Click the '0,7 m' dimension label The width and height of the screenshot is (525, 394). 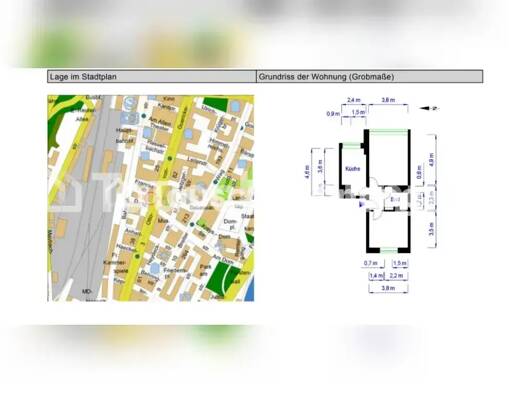[x=371, y=263]
